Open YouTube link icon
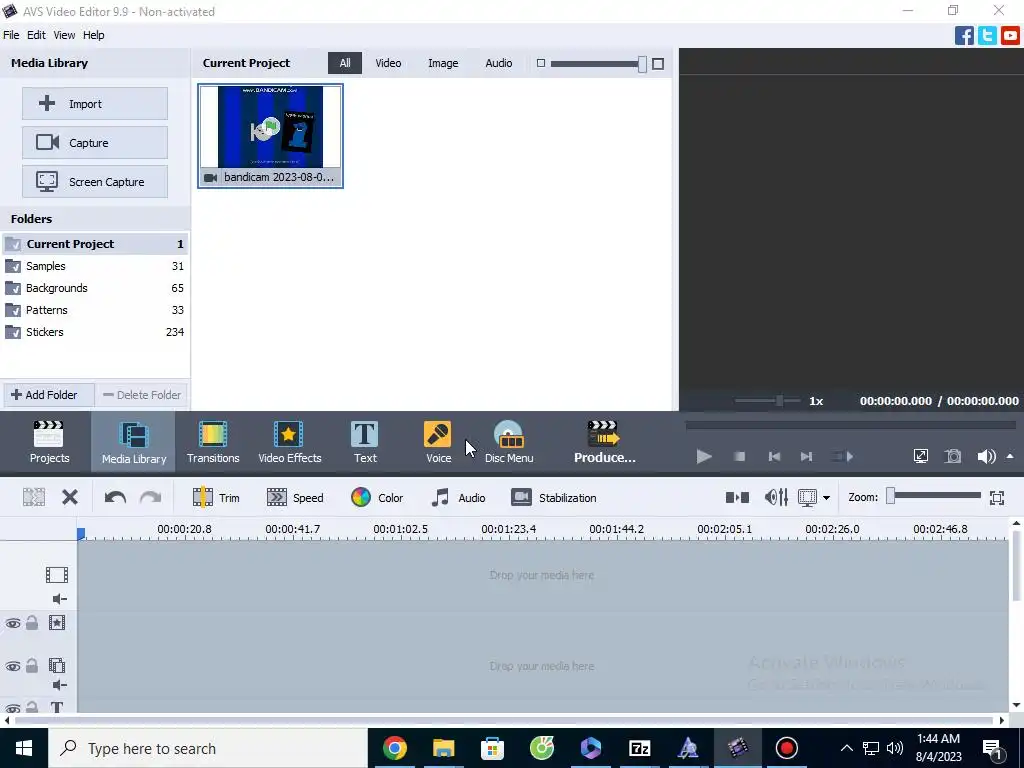Viewport: 1024px width, 768px height. coord(1010,35)
